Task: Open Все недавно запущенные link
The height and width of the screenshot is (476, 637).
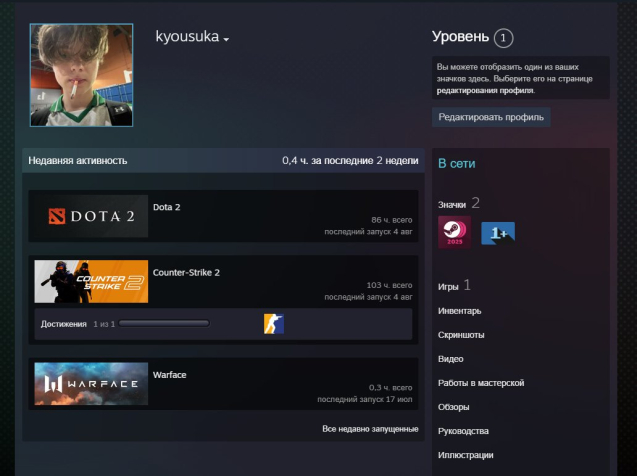Action: (x=370, y=429)
